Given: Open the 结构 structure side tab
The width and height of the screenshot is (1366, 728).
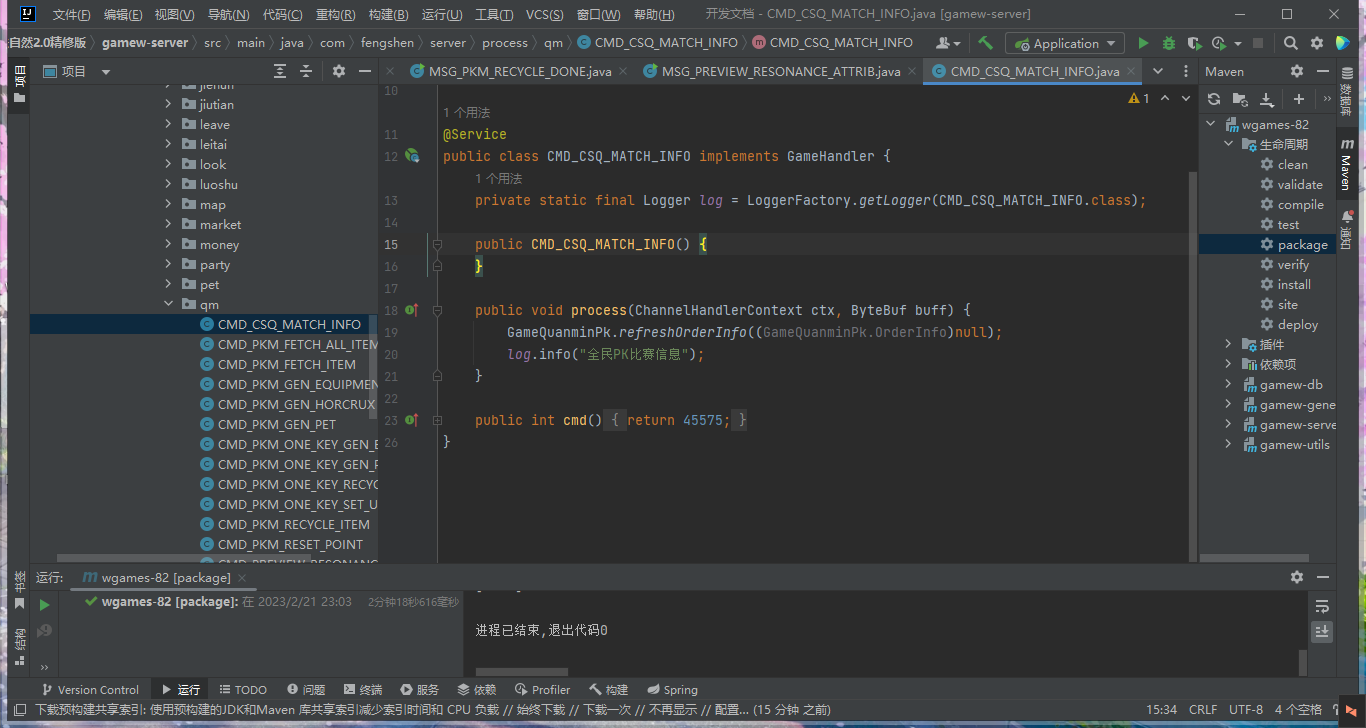Looking at the screenshot, I should click(x=19, y=645).
